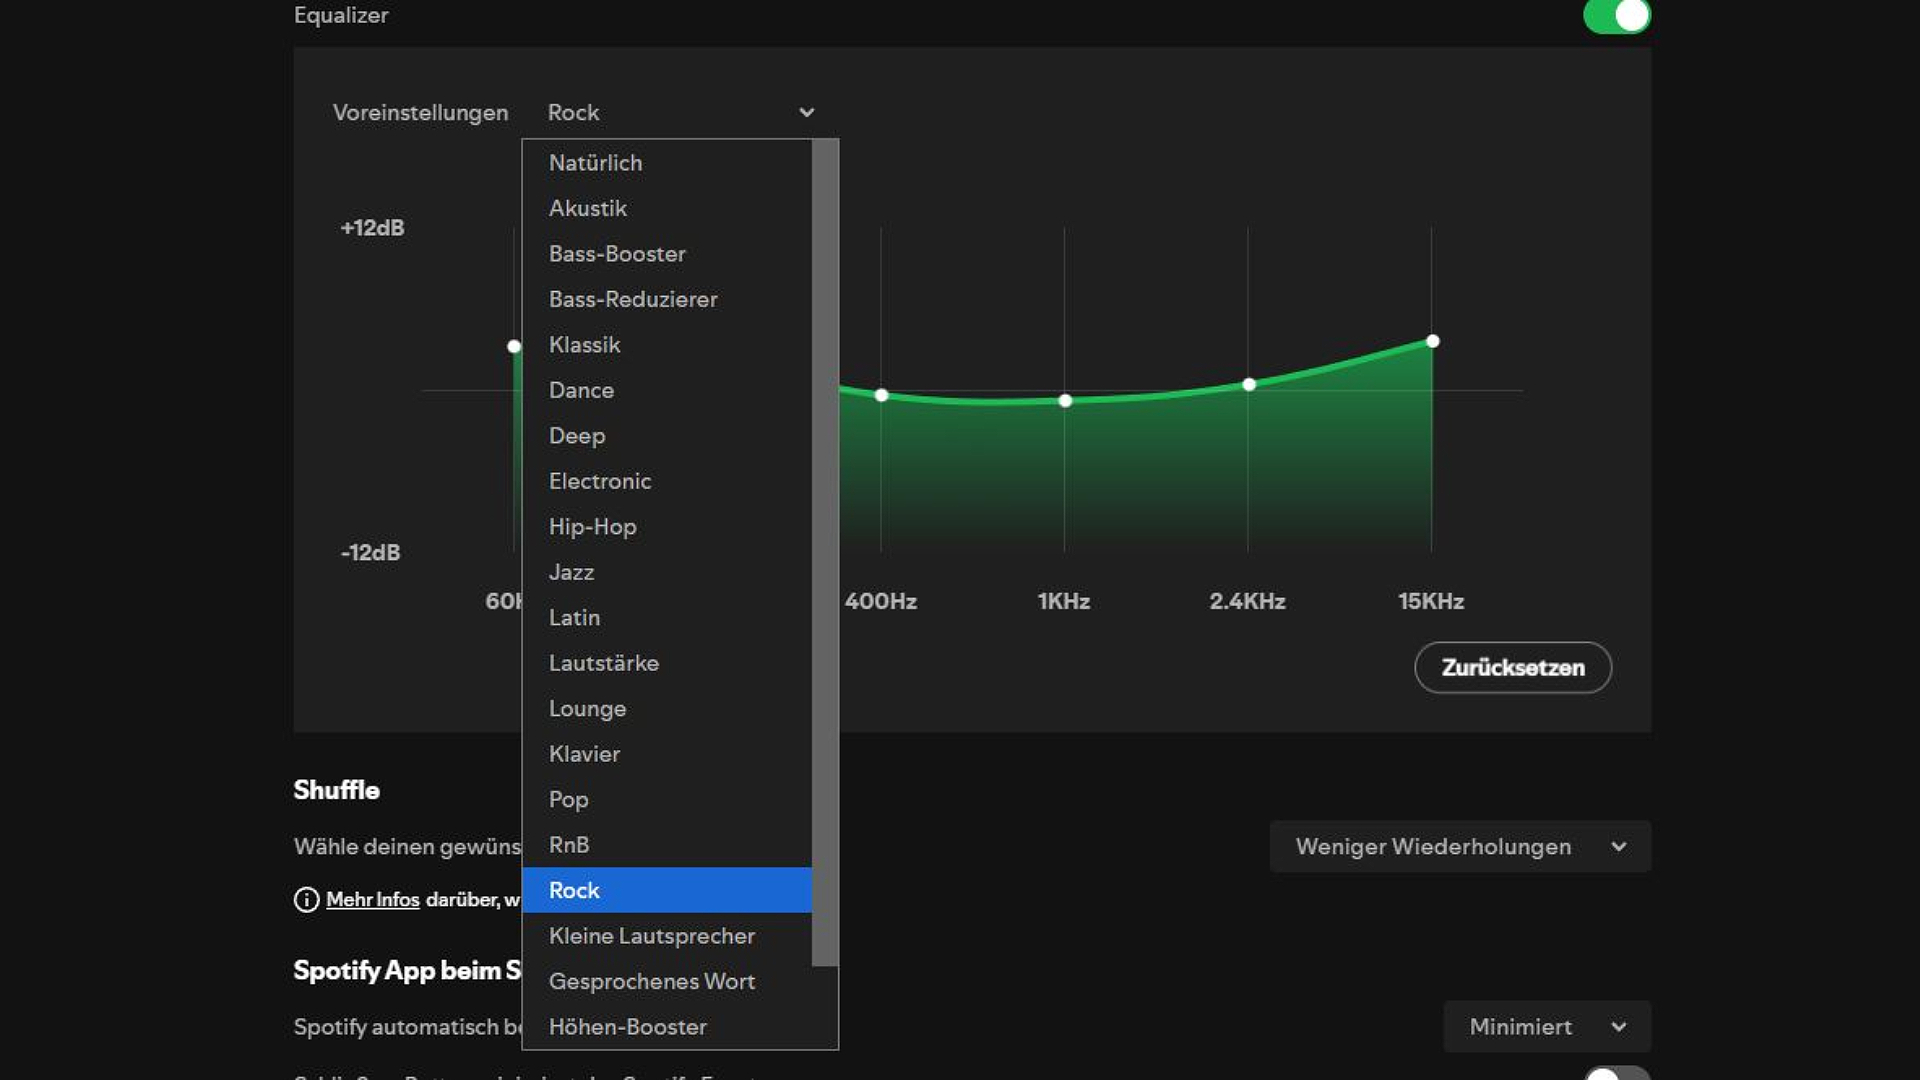Turn off the Equalizer toggle
This screenshot has width=1920, height=1080.
click(1616, 16)
